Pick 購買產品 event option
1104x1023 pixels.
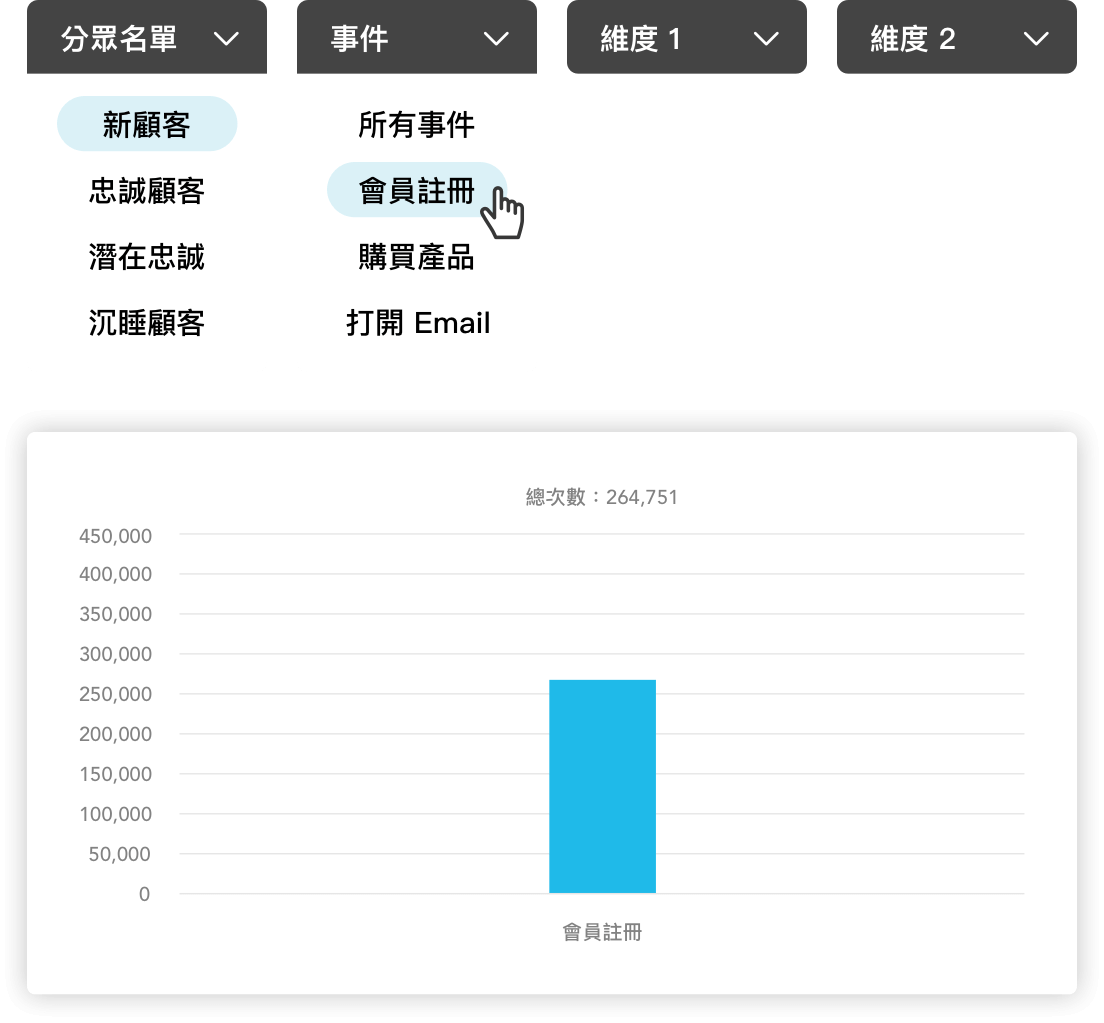(417, 257)
